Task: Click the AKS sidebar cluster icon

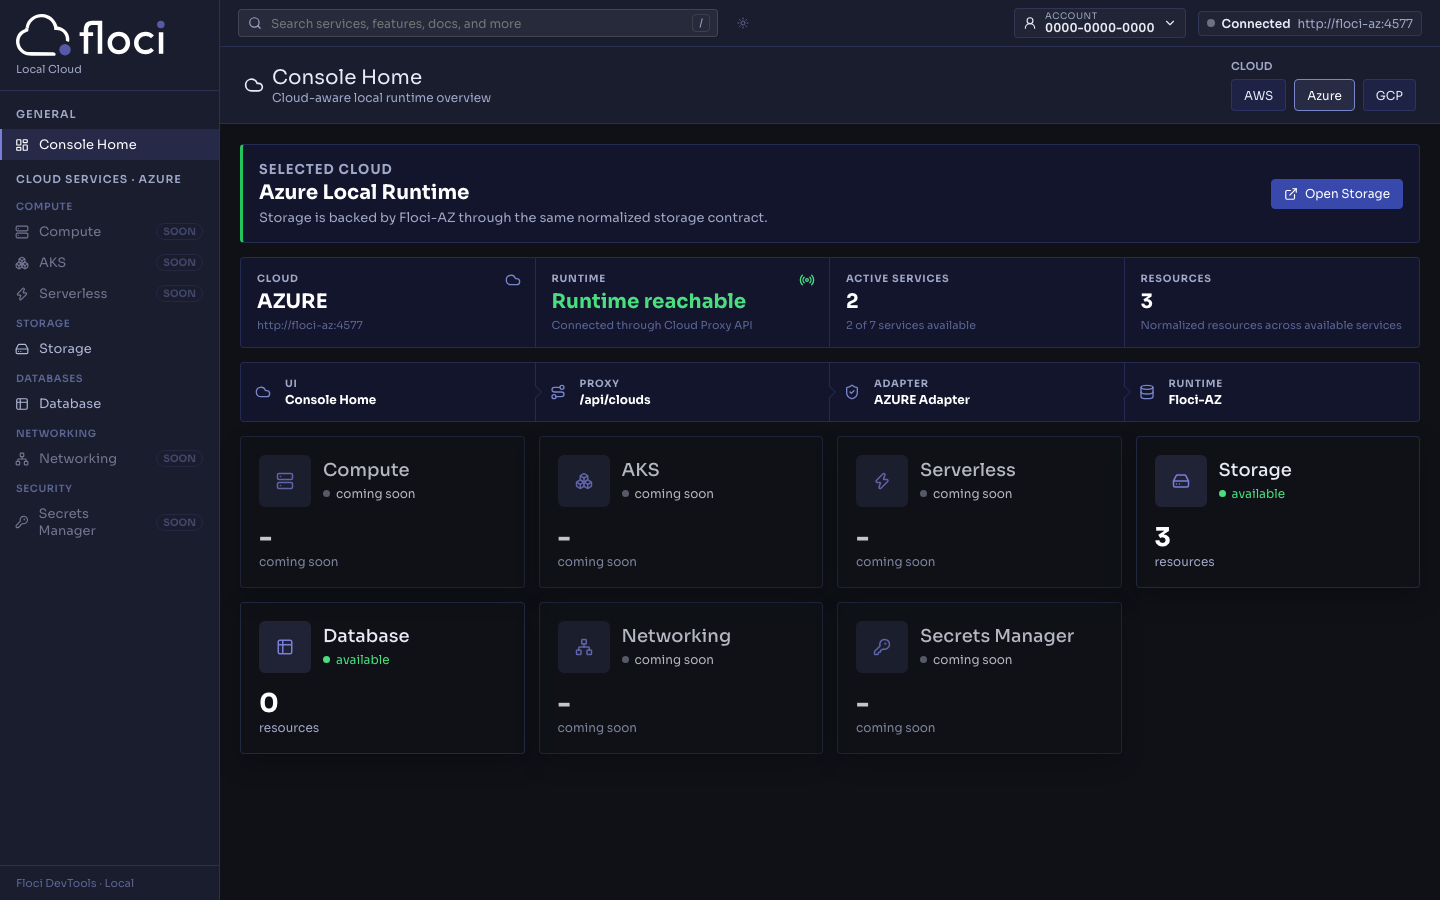Action: (22, 263)
